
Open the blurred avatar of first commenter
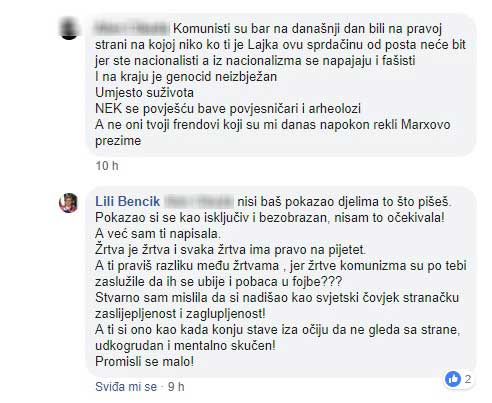coord(69,28)
